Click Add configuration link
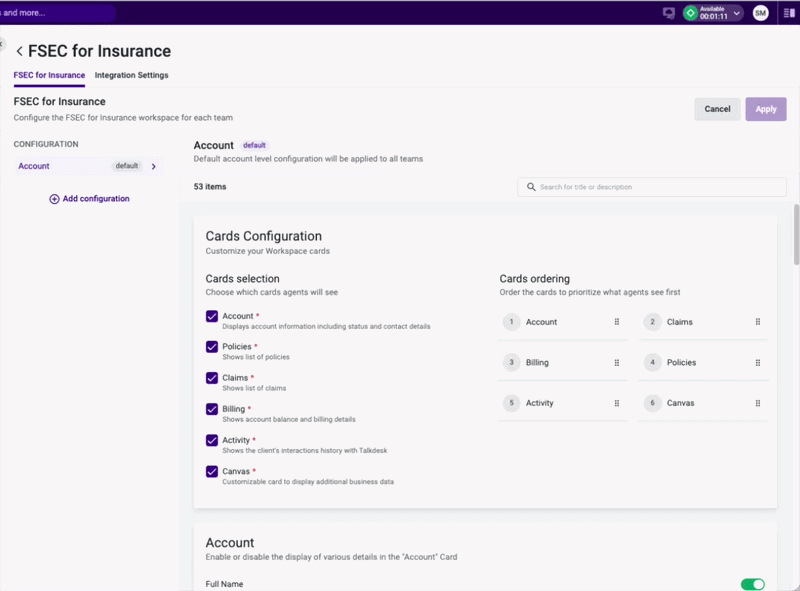Screen dimensions: 800x591 click(89, 199)
